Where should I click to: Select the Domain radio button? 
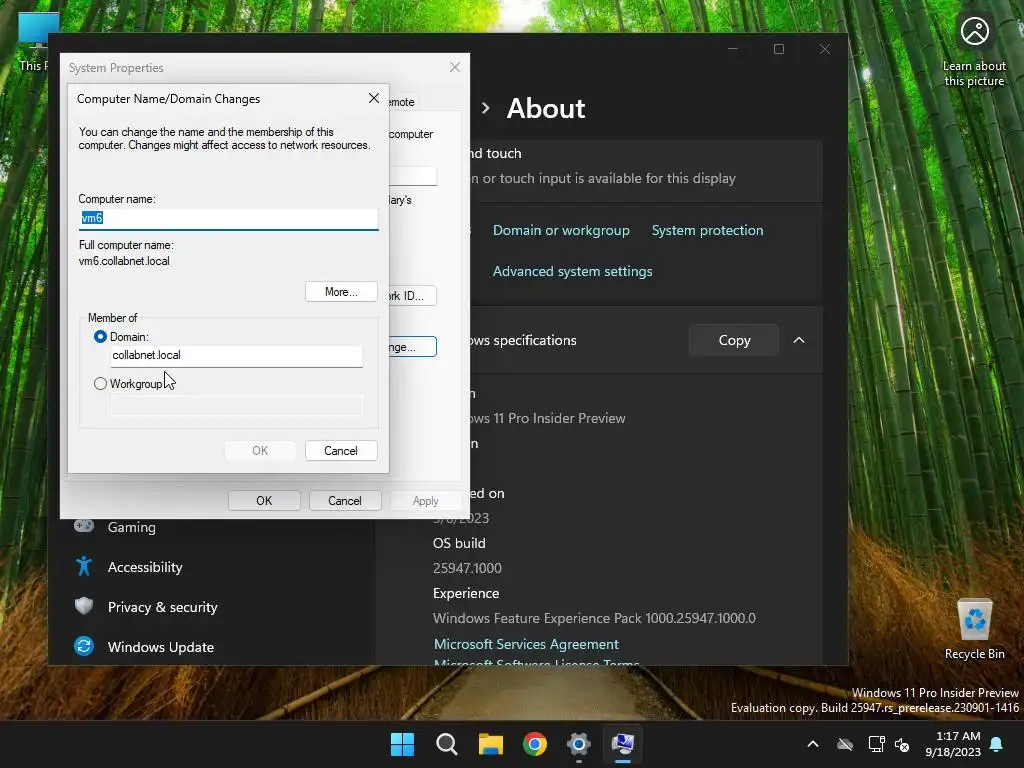pos(100,337)
